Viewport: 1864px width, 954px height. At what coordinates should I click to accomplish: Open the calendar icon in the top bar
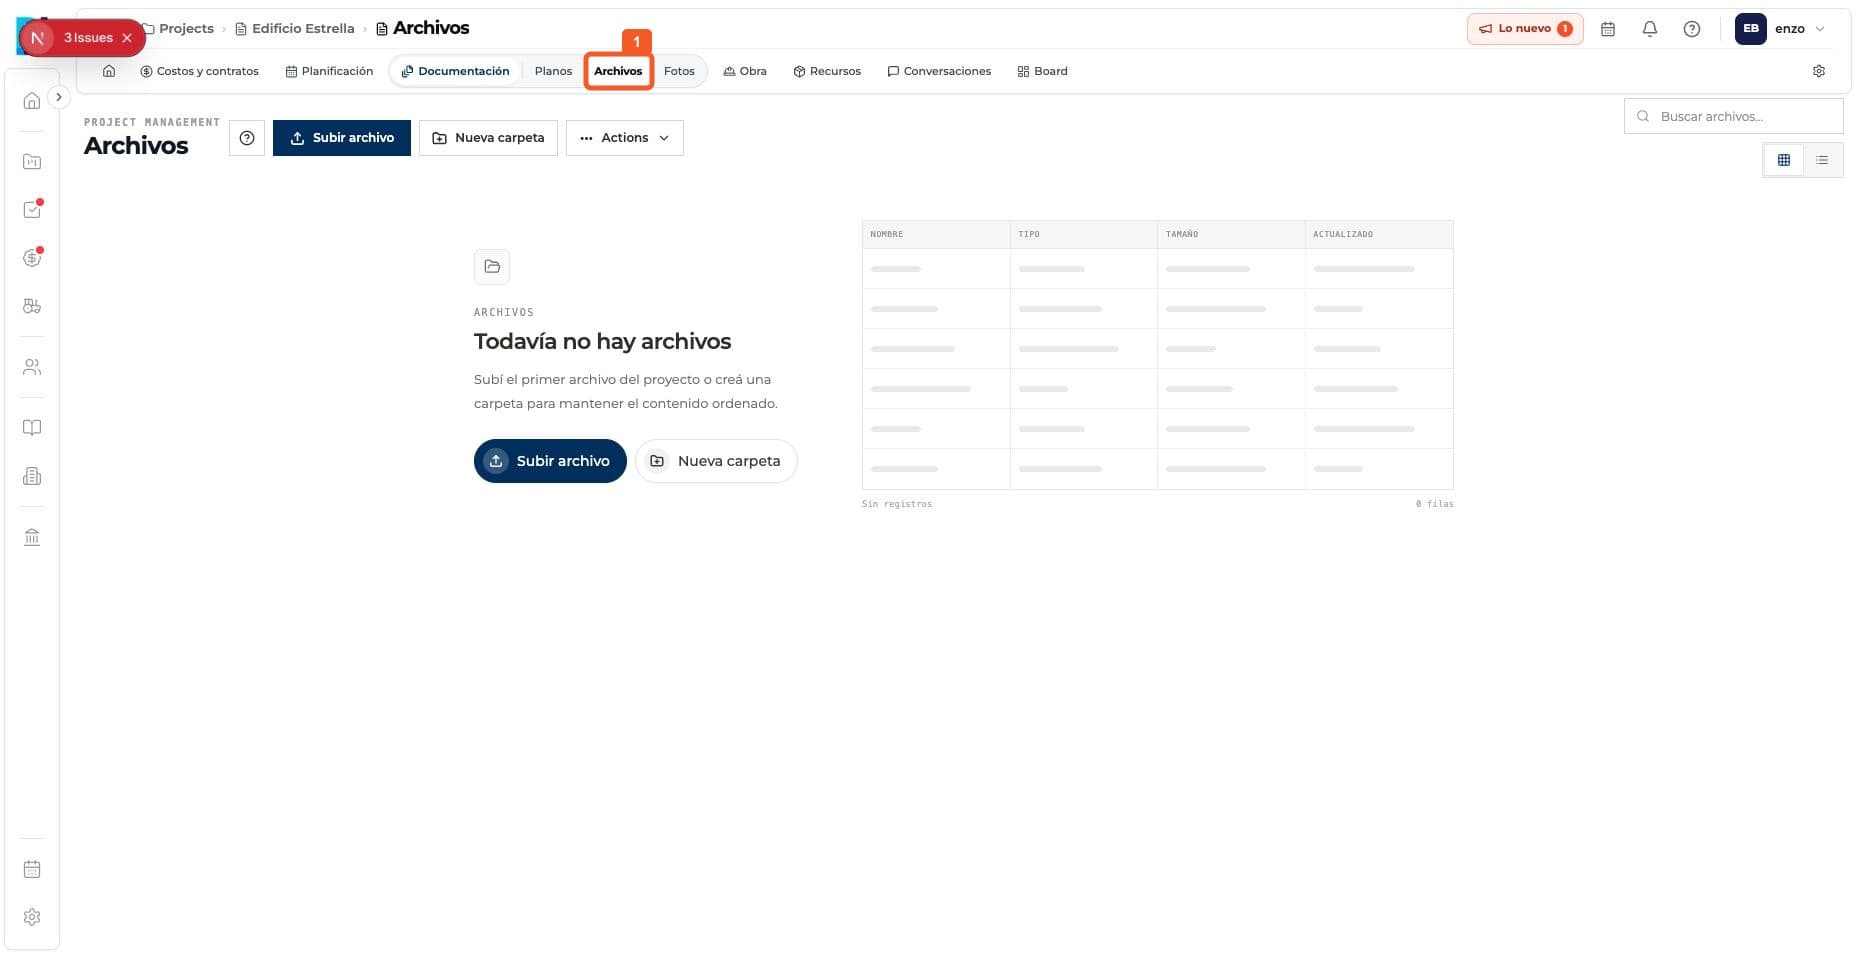click(1608, 29)
